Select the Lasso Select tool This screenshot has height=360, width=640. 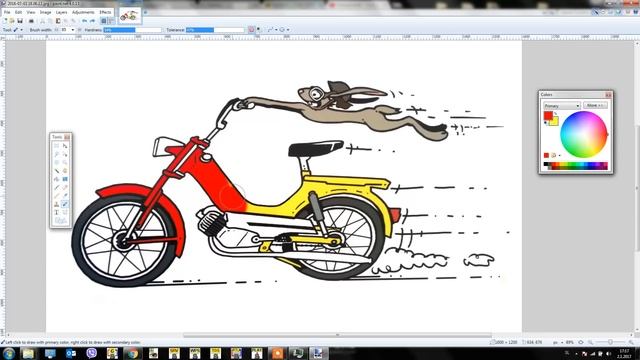click(x=57, y=154)
